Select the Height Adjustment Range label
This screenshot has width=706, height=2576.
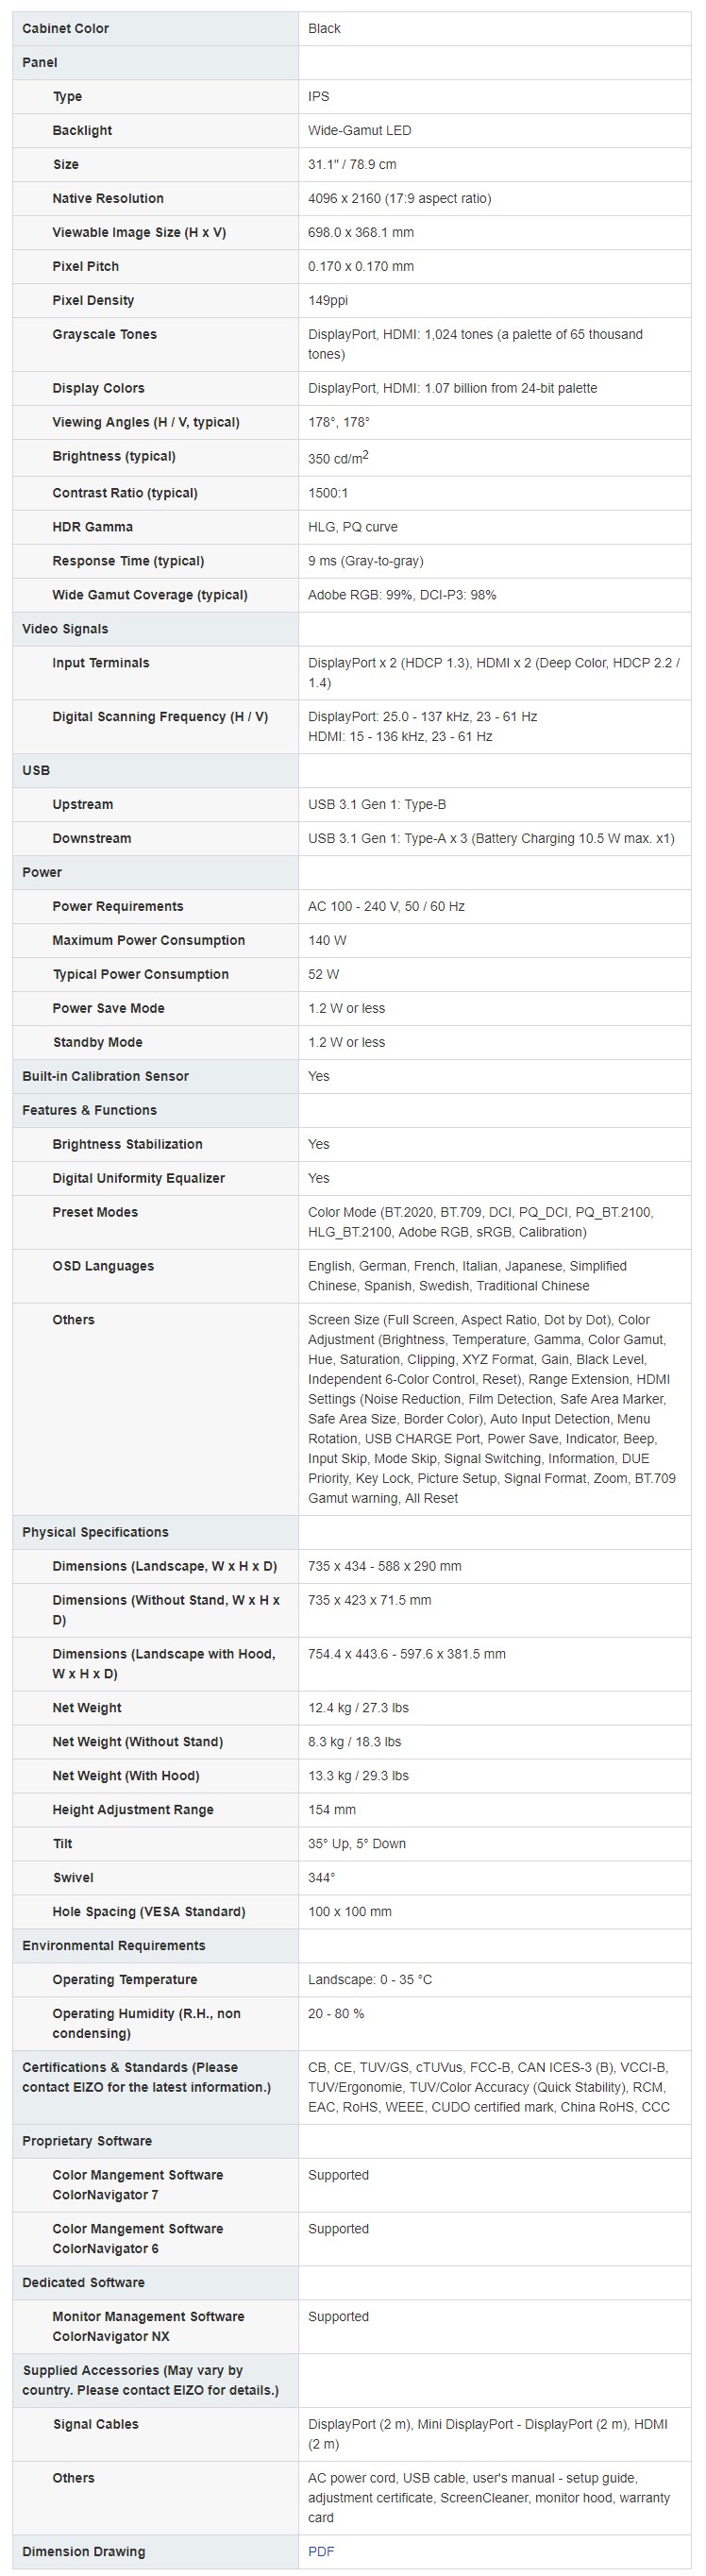tap(133, 1810)
